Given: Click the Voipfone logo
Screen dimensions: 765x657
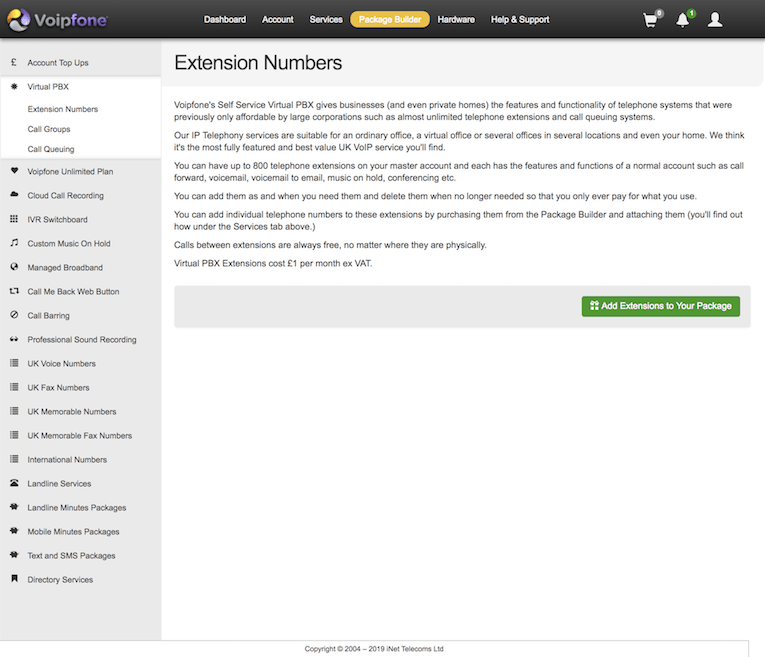Looking at the screenshot, I should (x=57, y=20).
